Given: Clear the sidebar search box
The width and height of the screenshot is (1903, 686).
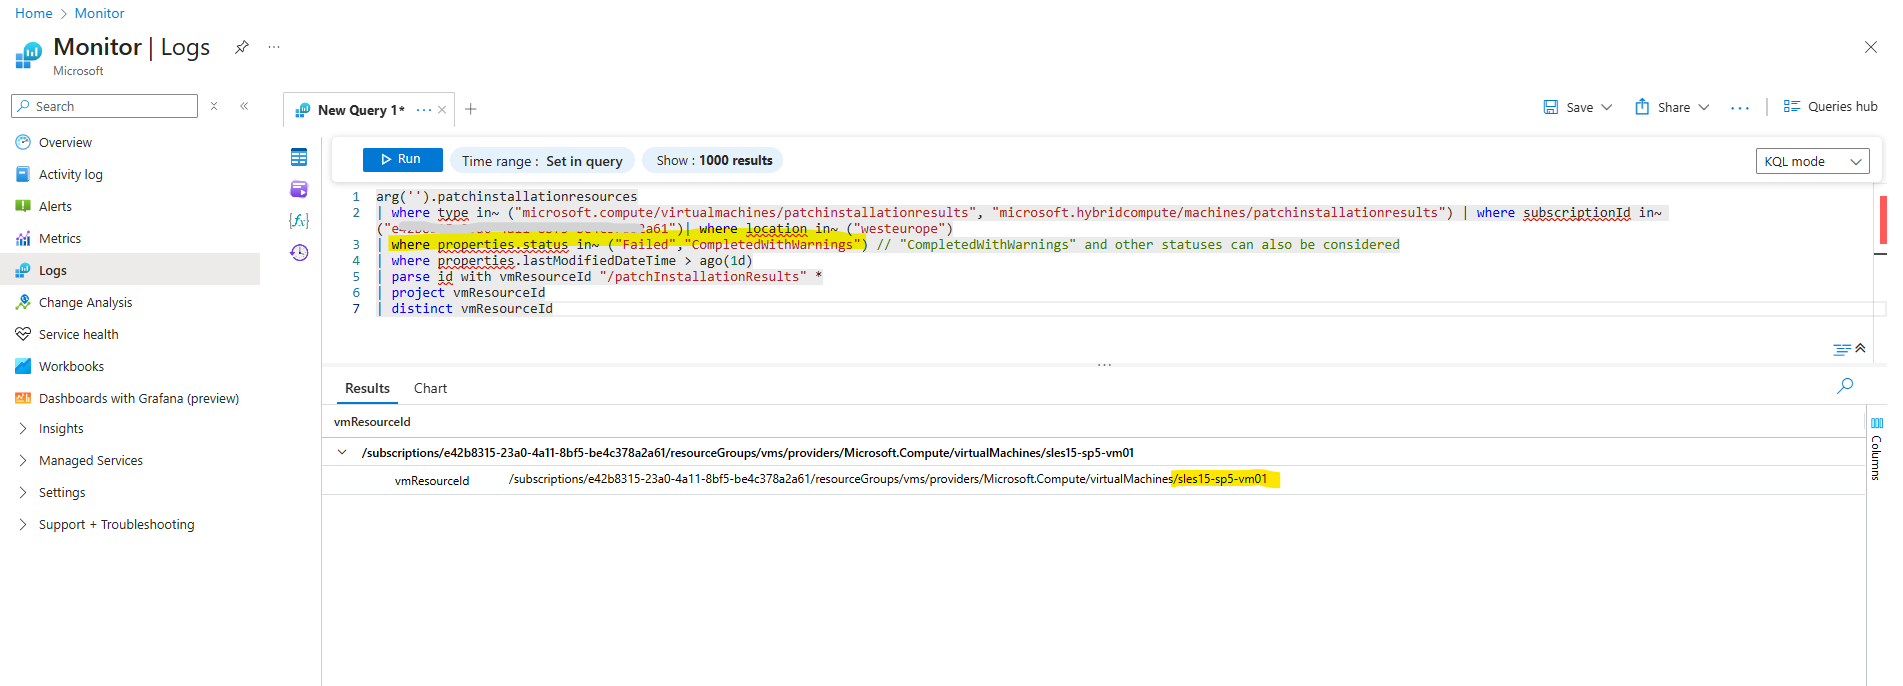Looking at the screenshot, I should pyautogui.click(x=214, y=106).
